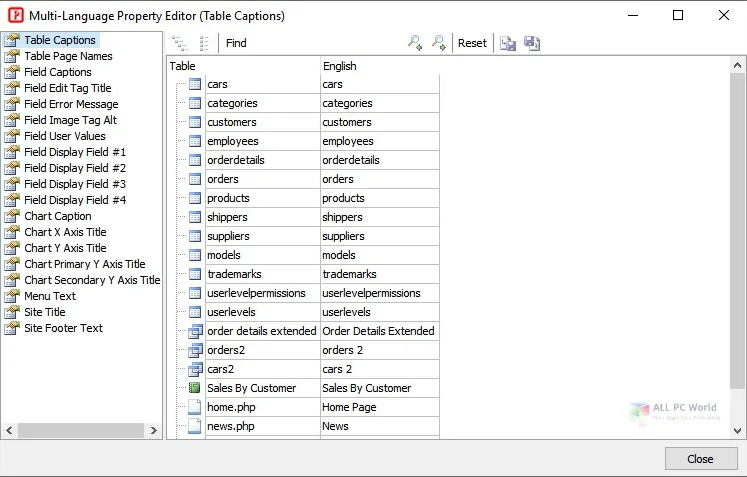Screen dimensions: 747x477
Task: Click the cars2 view icon
Action: [x=195, y=369]
